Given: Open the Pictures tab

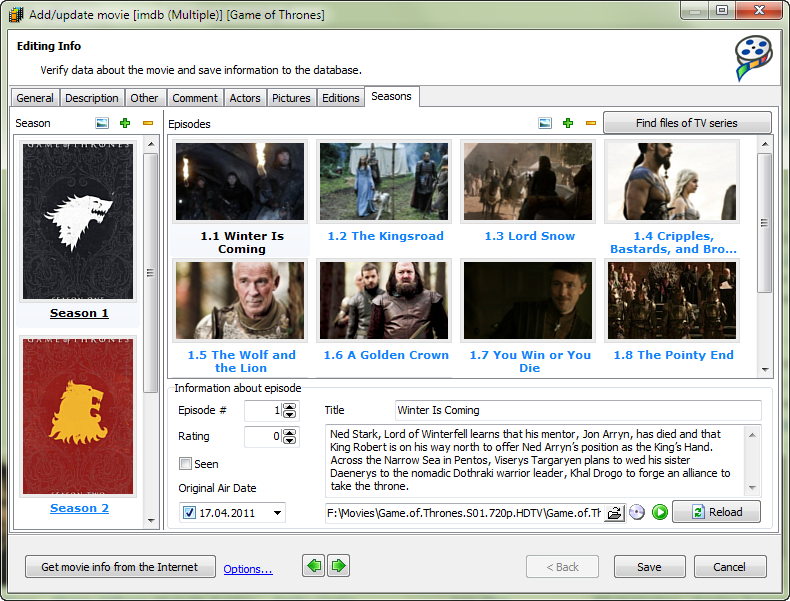Looking at the screenshot, I should [291, 98].
